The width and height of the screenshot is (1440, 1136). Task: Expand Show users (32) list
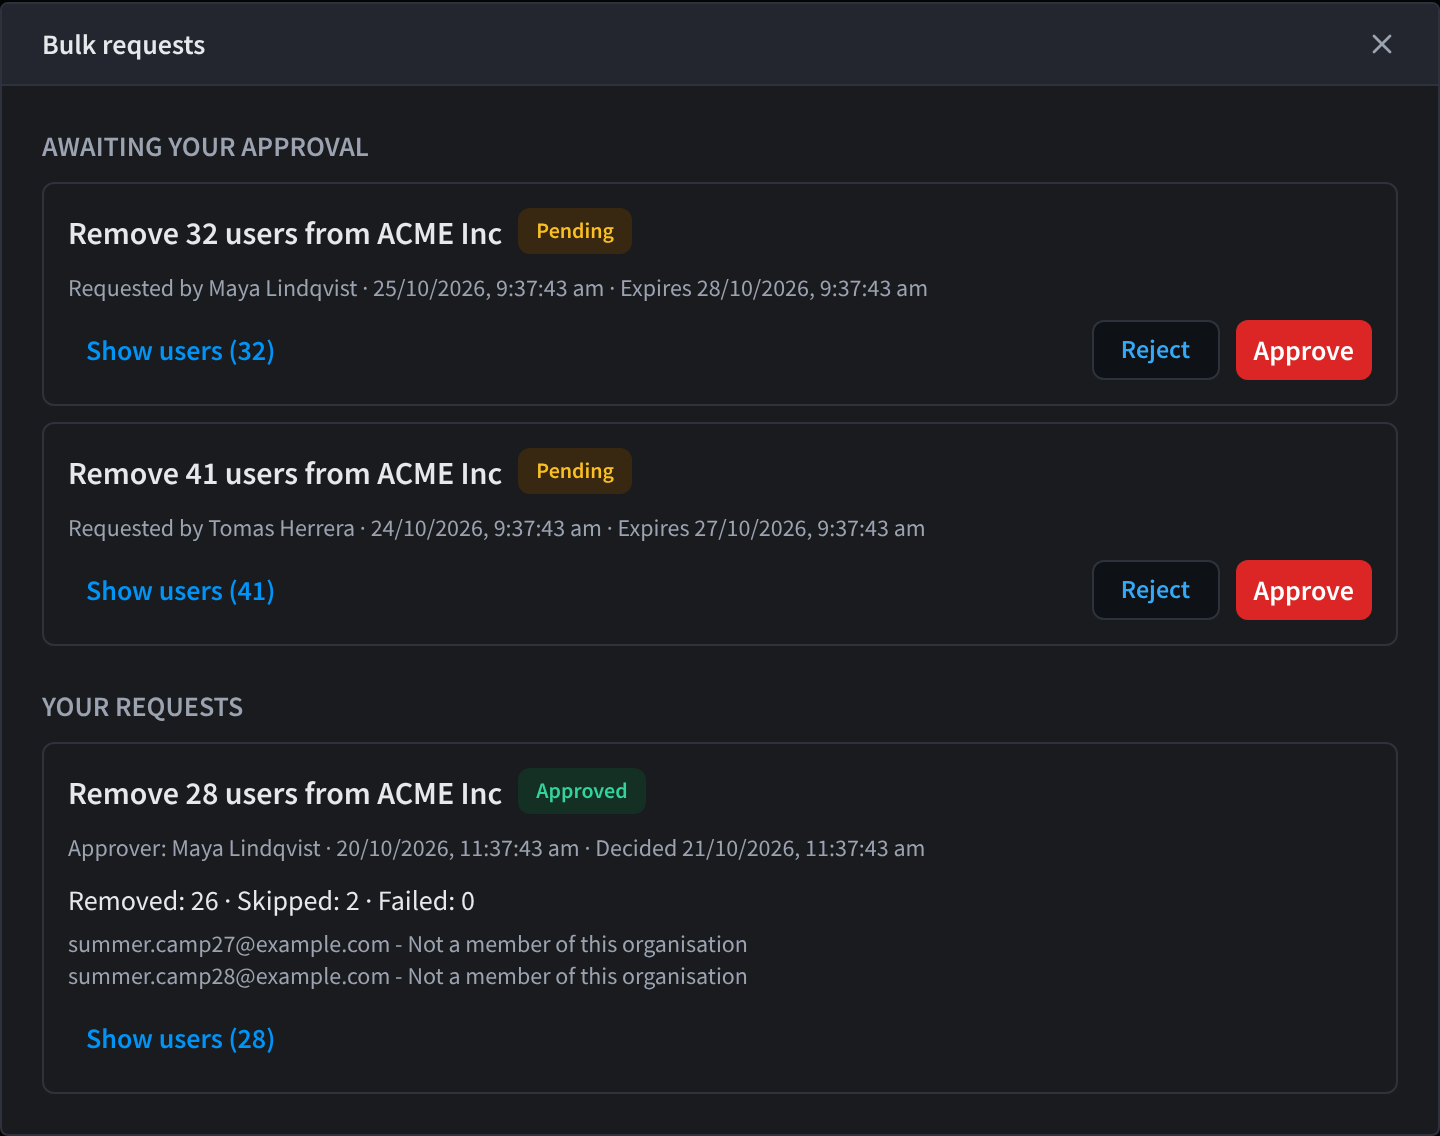tap(180, 351)
